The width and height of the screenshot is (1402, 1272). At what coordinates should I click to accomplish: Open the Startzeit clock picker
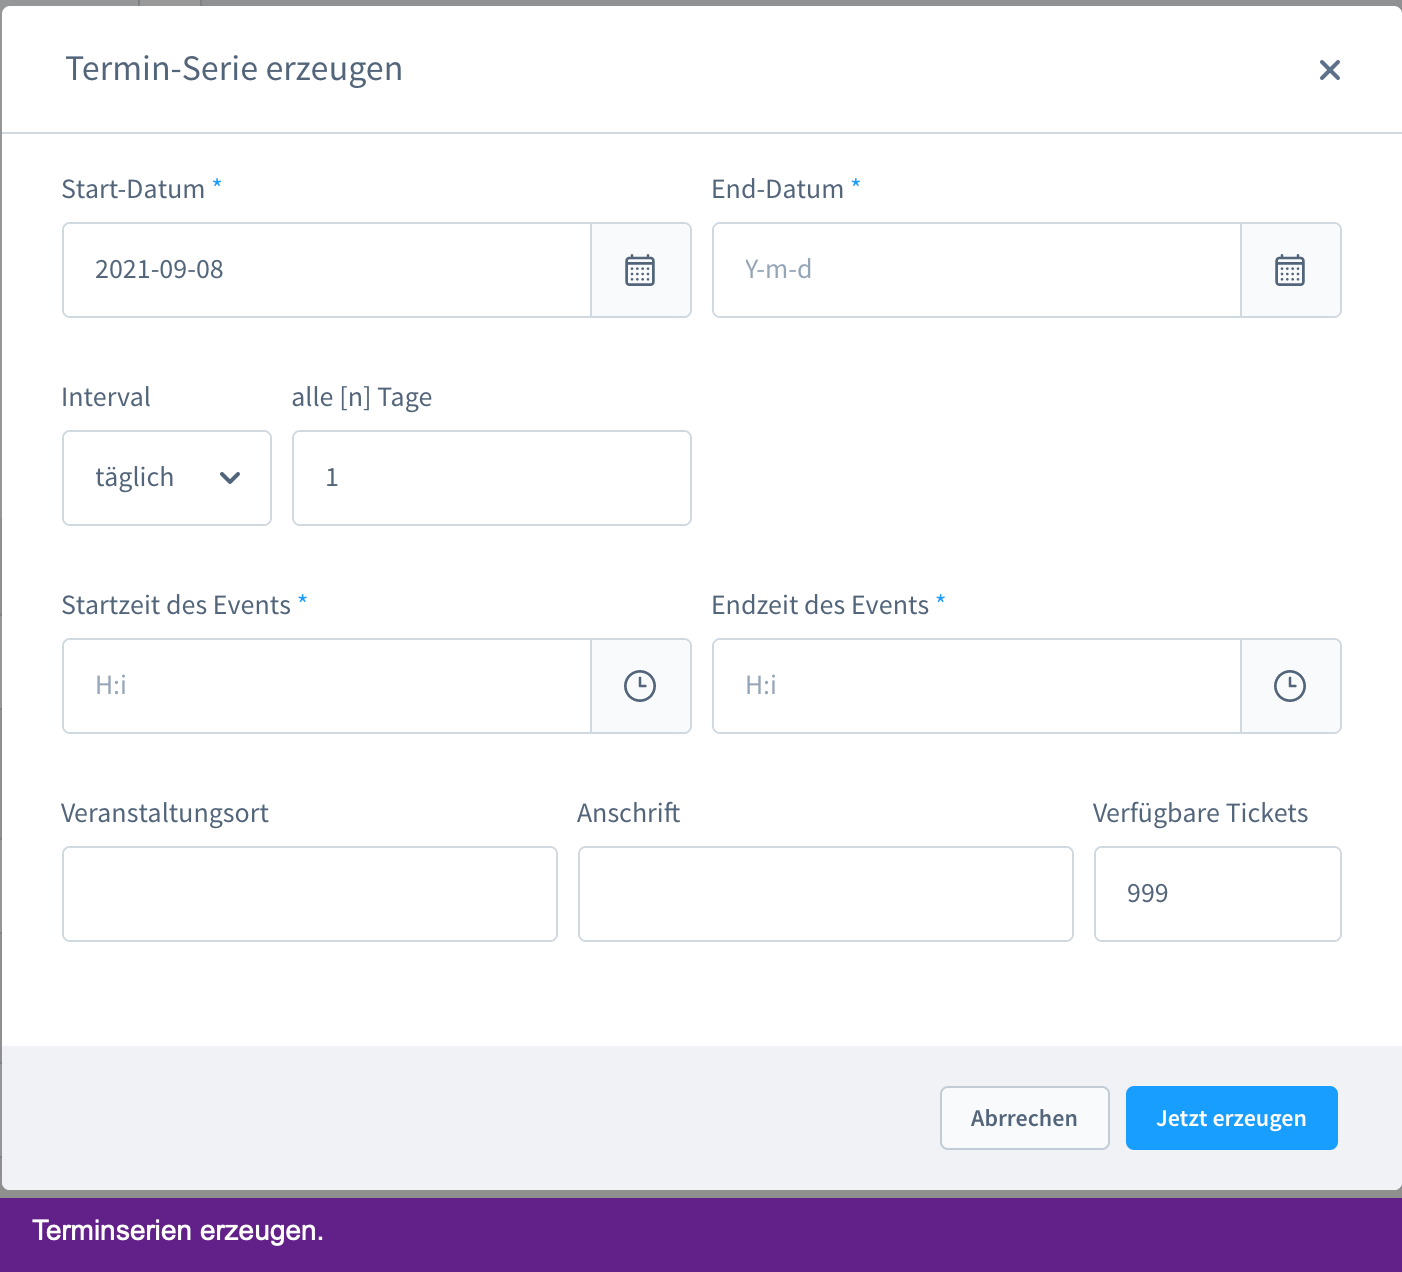pyautogui.click(x=640, y=686)
